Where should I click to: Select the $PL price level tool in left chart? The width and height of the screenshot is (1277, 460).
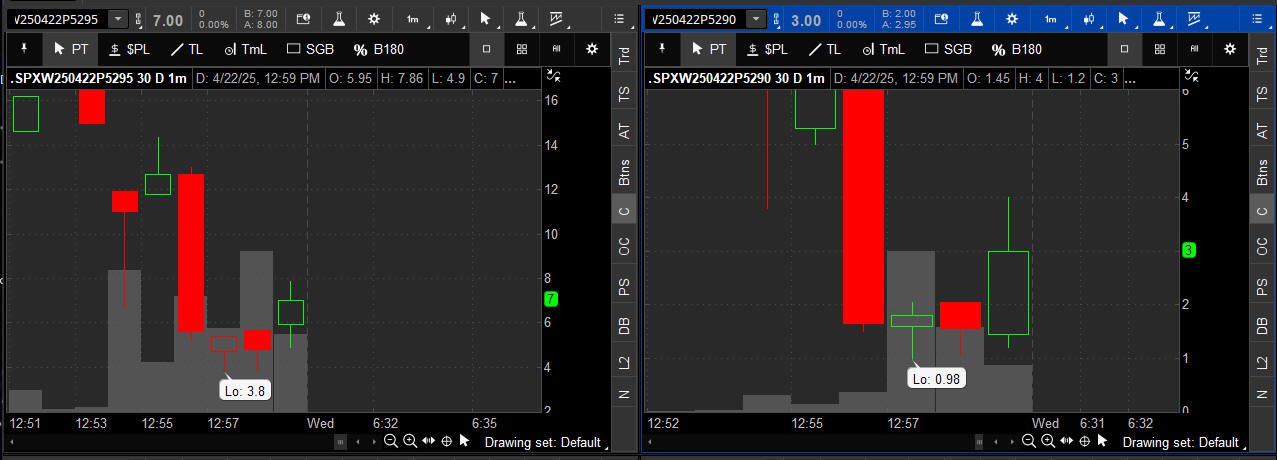click(x=126, y=49)
